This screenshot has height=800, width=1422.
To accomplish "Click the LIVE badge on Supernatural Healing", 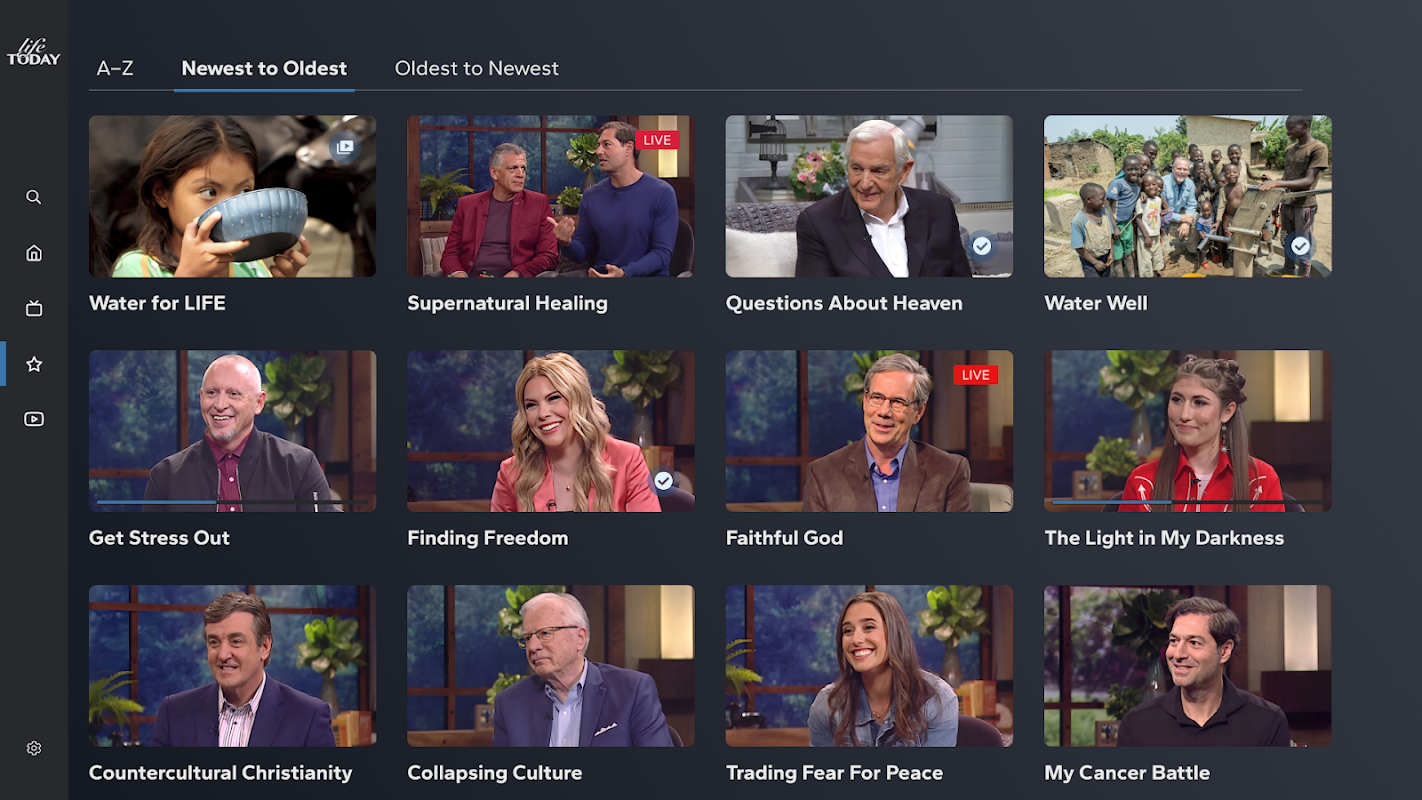I will (657, 140).
